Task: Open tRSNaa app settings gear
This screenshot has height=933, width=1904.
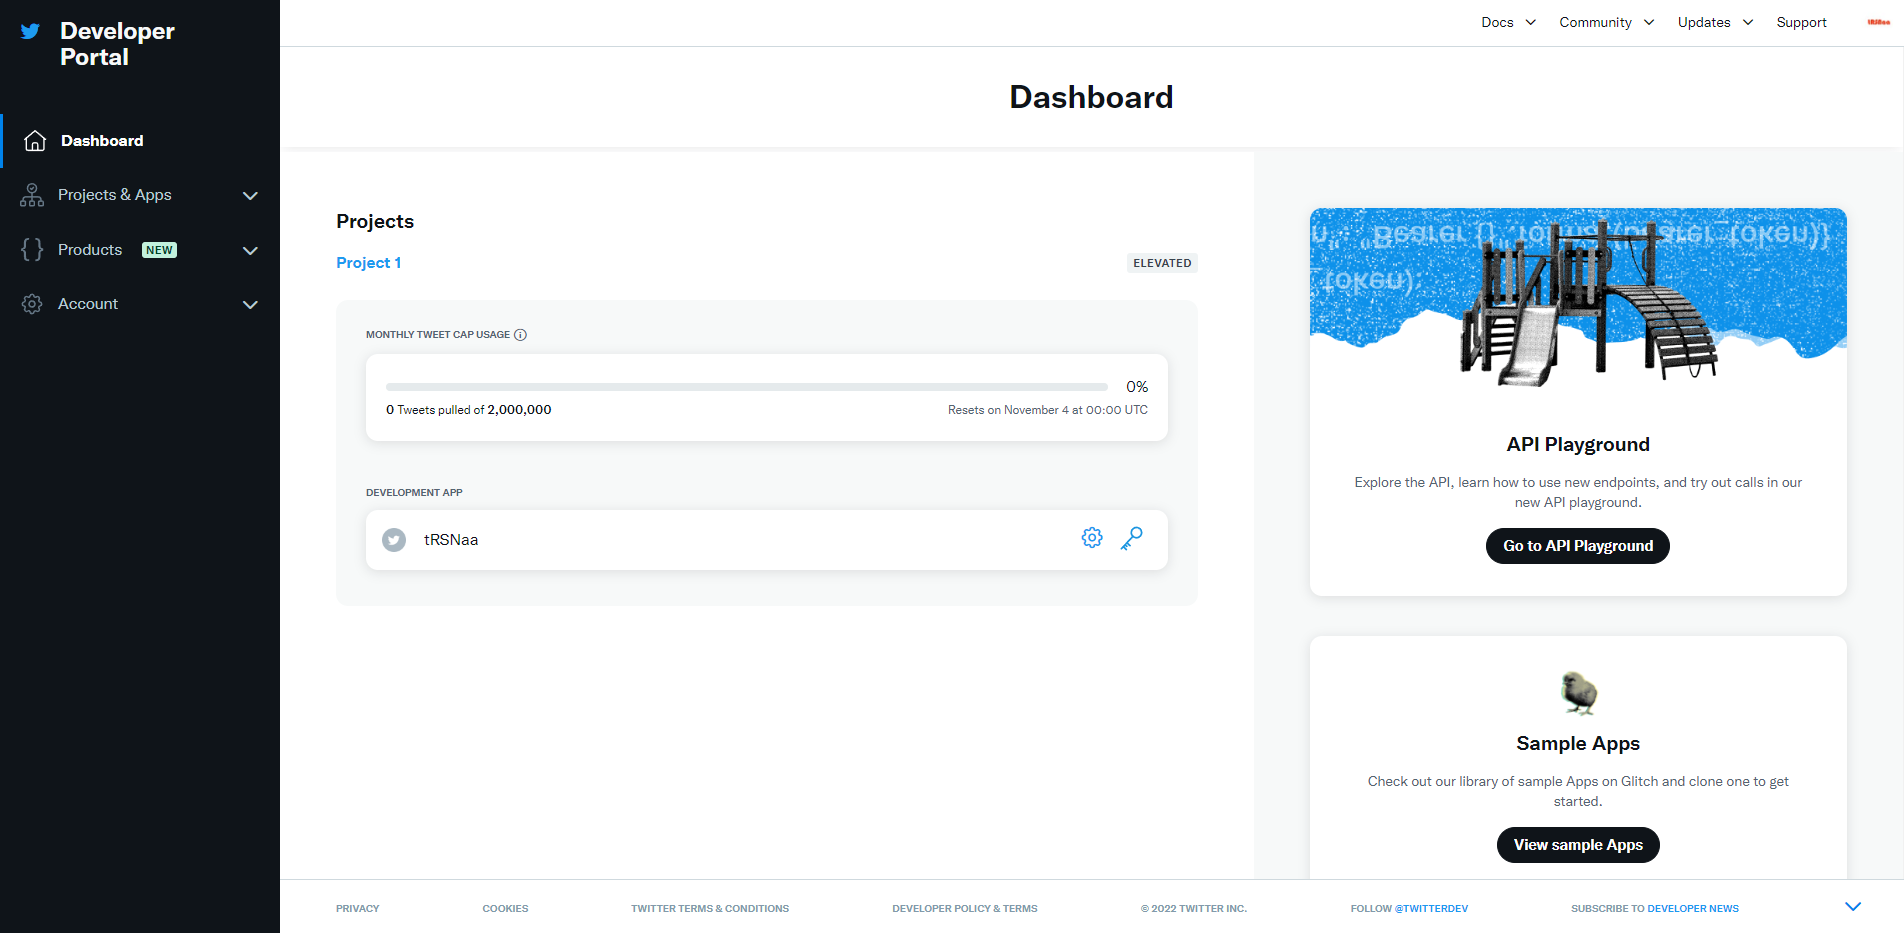Action: coord(1092,538)
